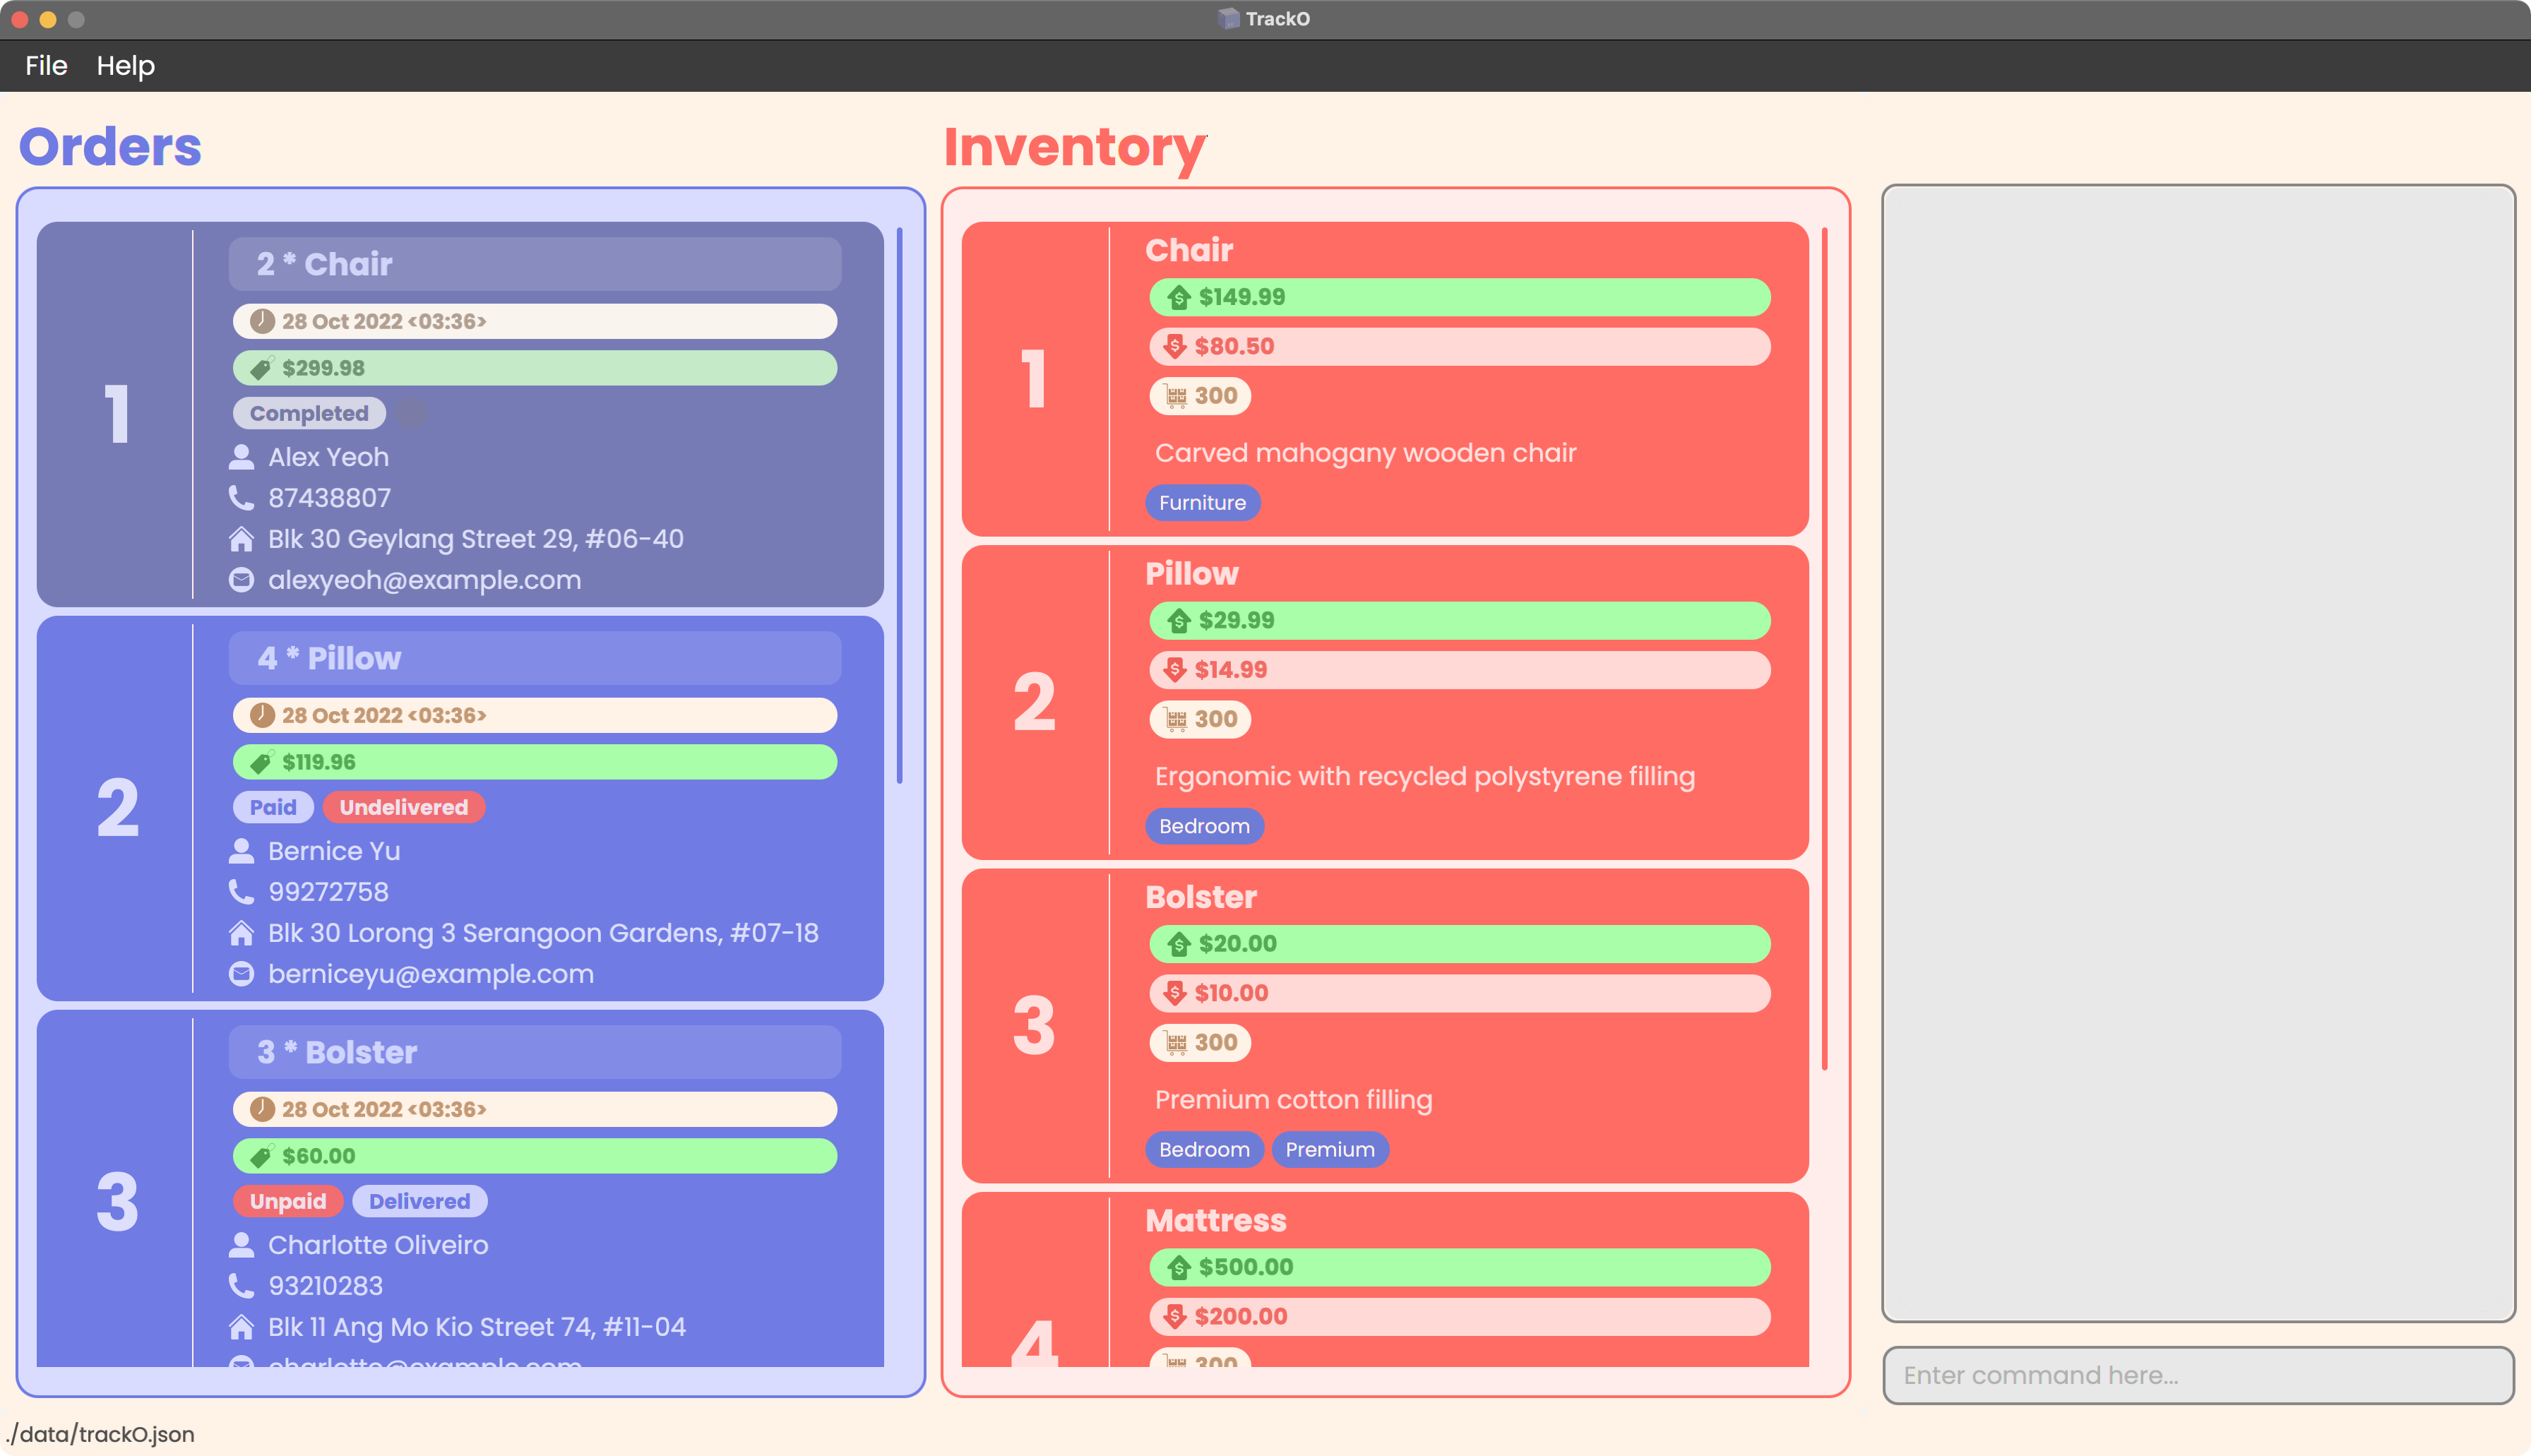Viewport: 2531px width, 1456px height.
Task: Click the ./data/trackO.json status bar path
Action: [x=100, y=1434]
